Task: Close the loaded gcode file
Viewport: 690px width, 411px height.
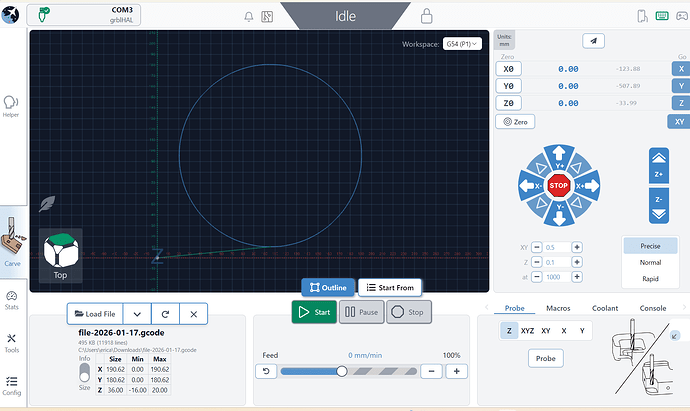Action: point(194,314)
